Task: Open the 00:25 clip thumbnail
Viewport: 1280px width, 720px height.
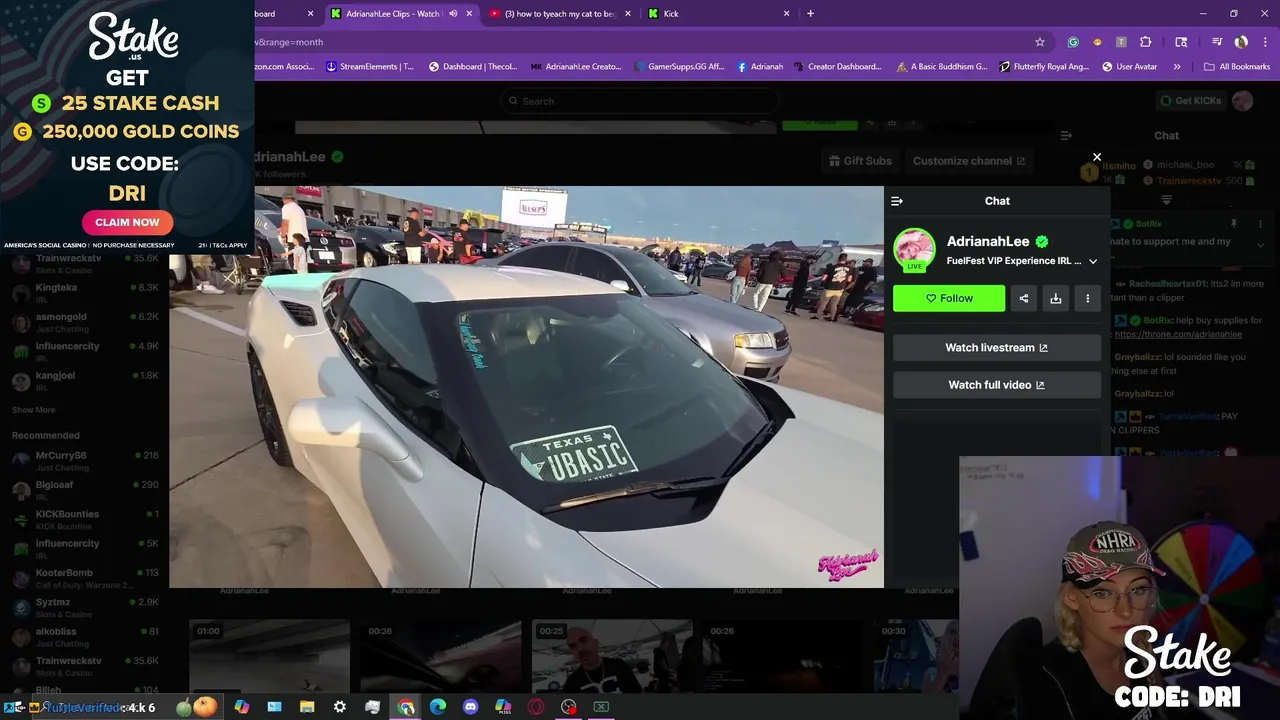Action: [x=612, y=655]
